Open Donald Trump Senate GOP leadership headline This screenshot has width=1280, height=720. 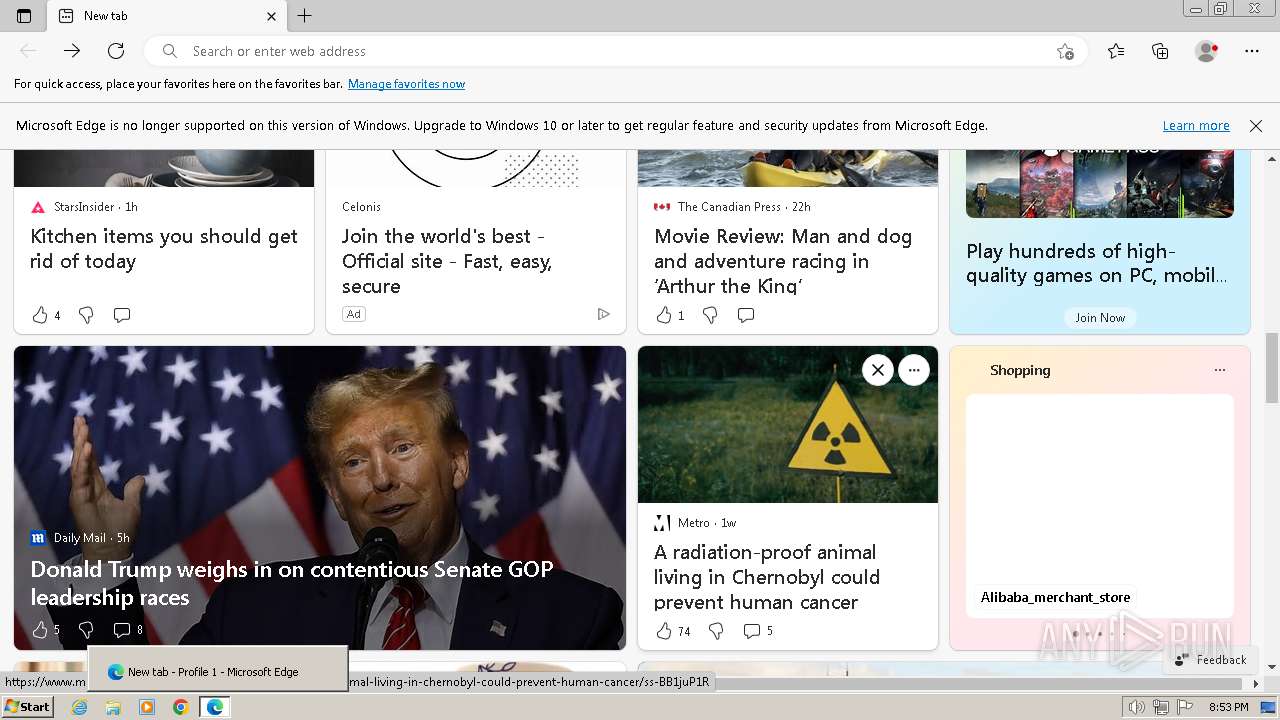[x=292, y=583]
